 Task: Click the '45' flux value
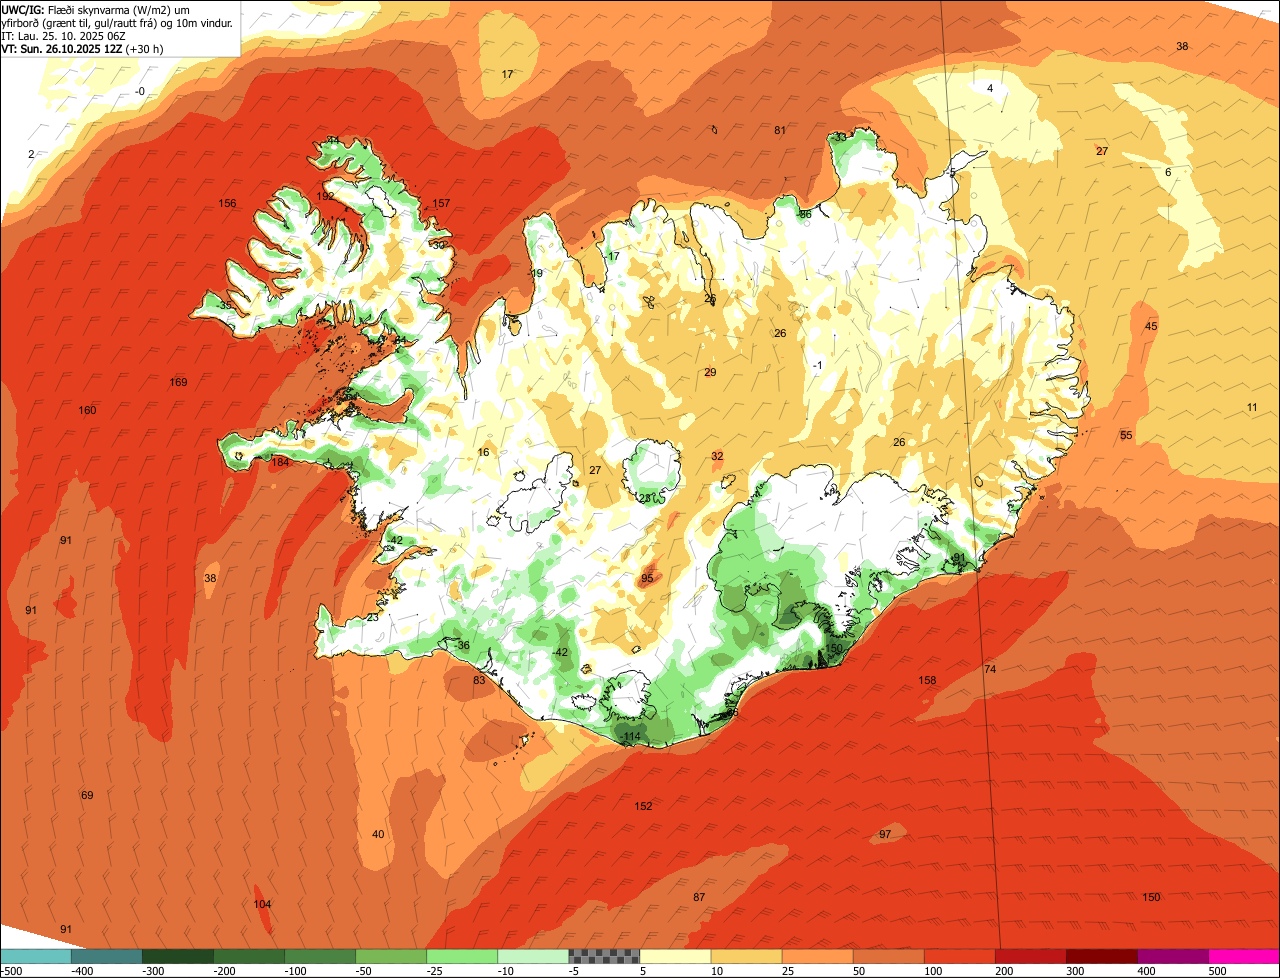[x=1151, y=327]
